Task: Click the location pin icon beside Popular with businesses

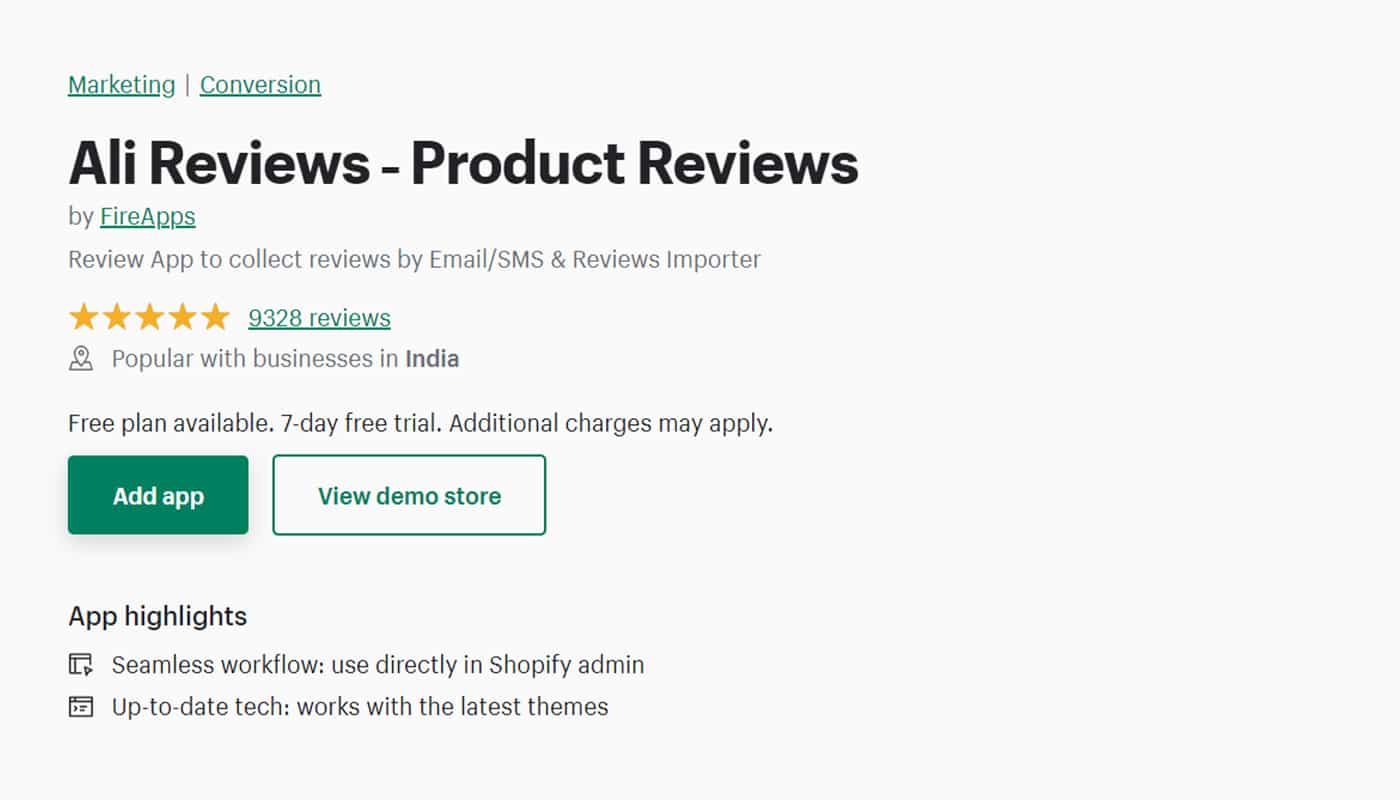Action: (81, 359)
